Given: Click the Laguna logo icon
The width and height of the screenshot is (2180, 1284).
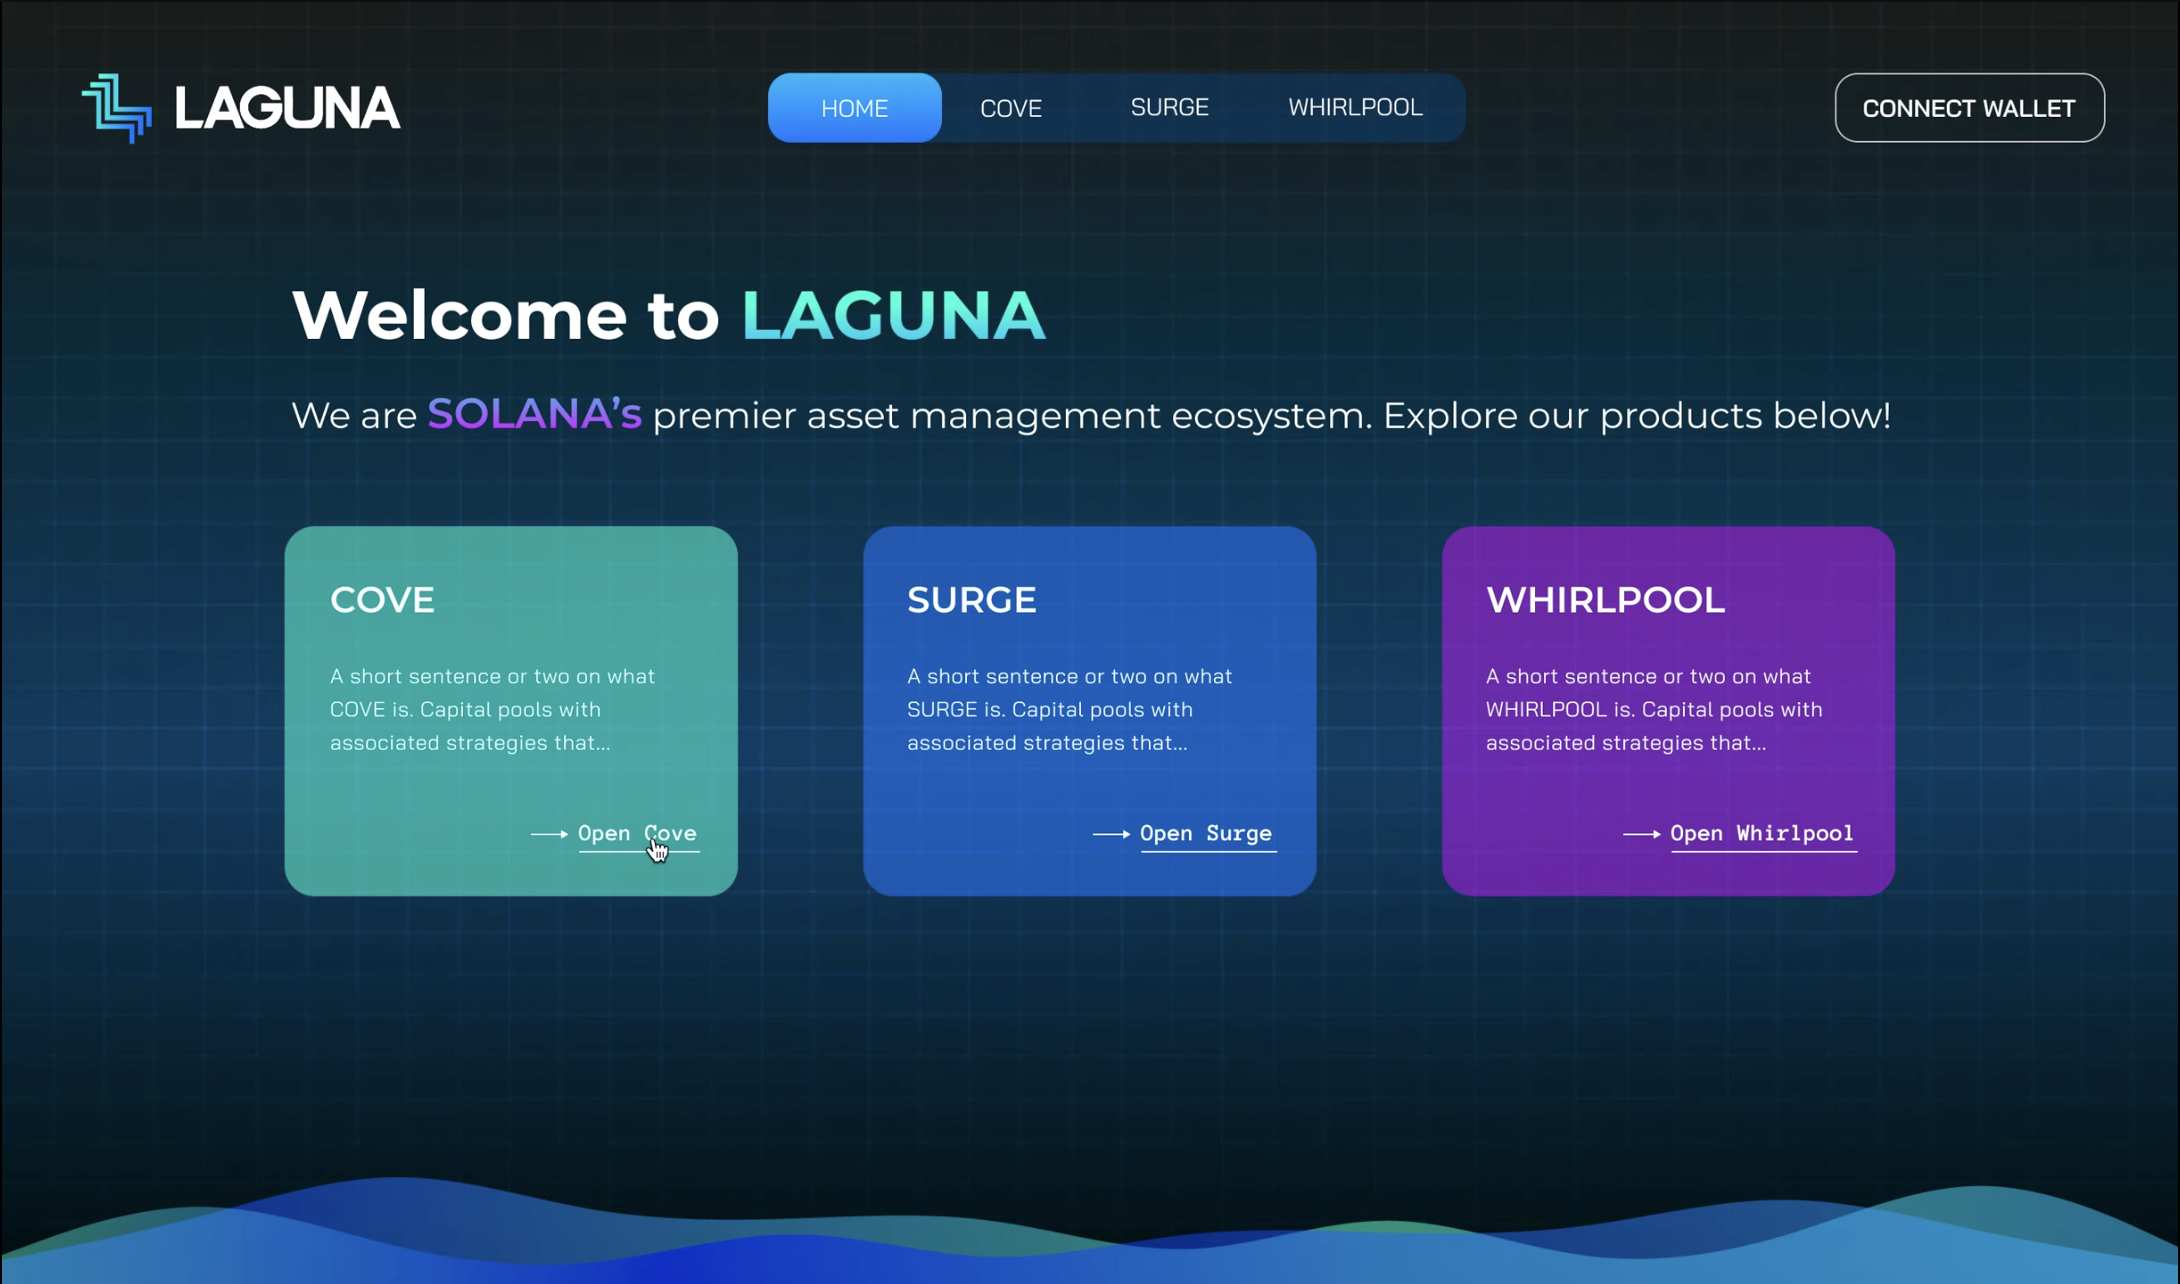Looking at the screenshot, I should (x=117, y=108).
